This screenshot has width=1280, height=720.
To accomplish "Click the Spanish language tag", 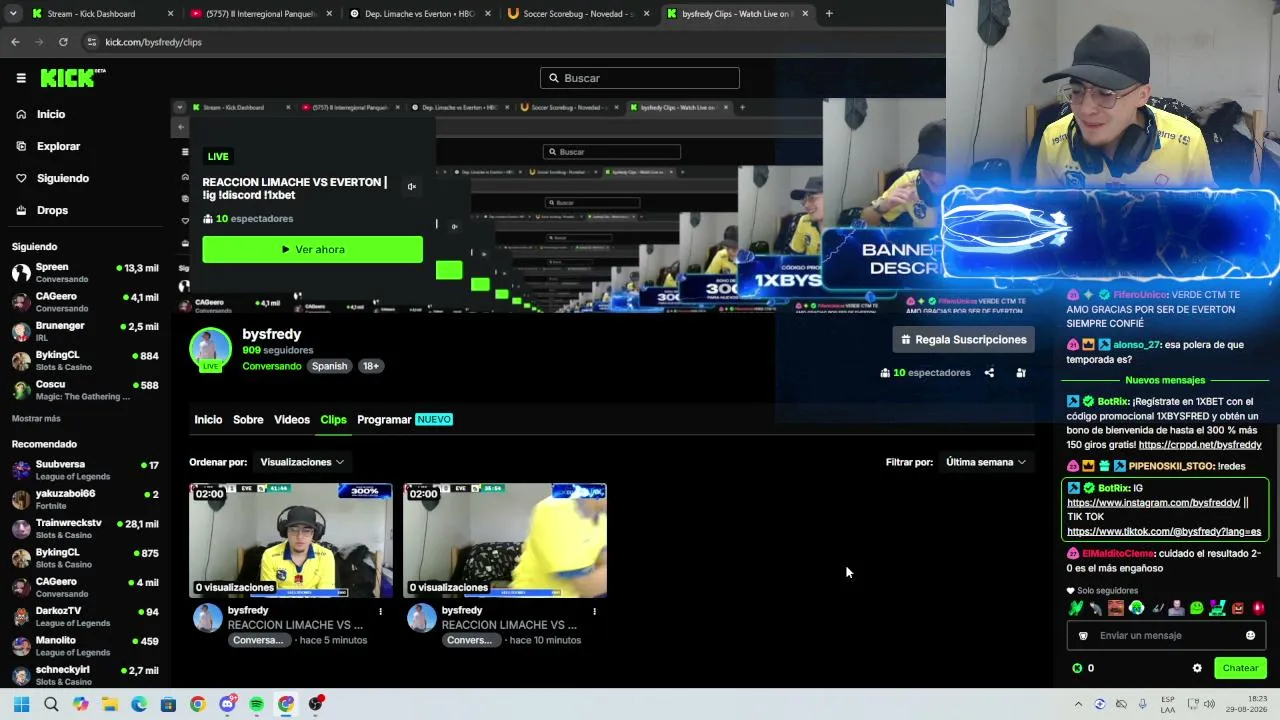I will 329,366.
